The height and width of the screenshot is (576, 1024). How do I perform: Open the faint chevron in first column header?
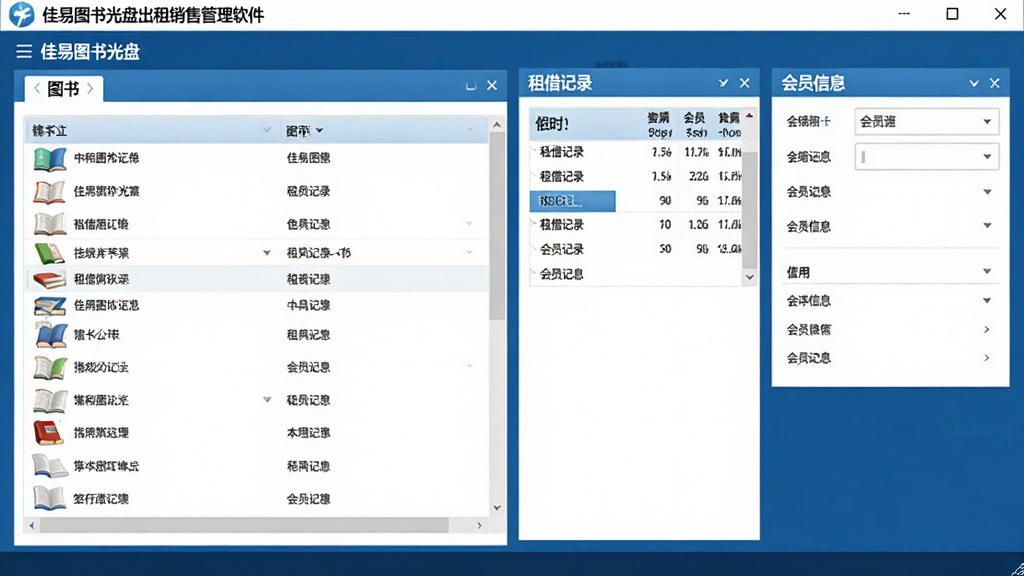(x=266, y=130)
